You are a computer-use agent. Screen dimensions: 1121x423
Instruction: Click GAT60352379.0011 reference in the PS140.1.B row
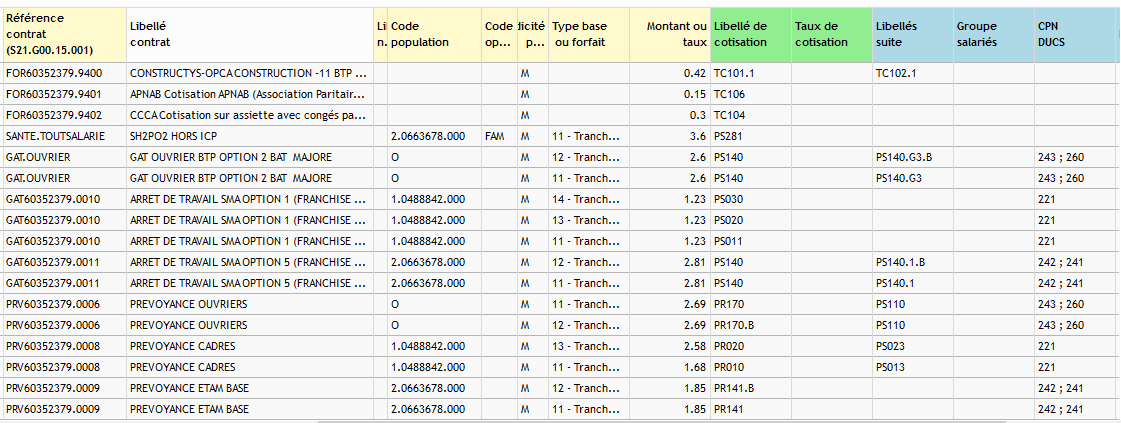pos(64,262)
